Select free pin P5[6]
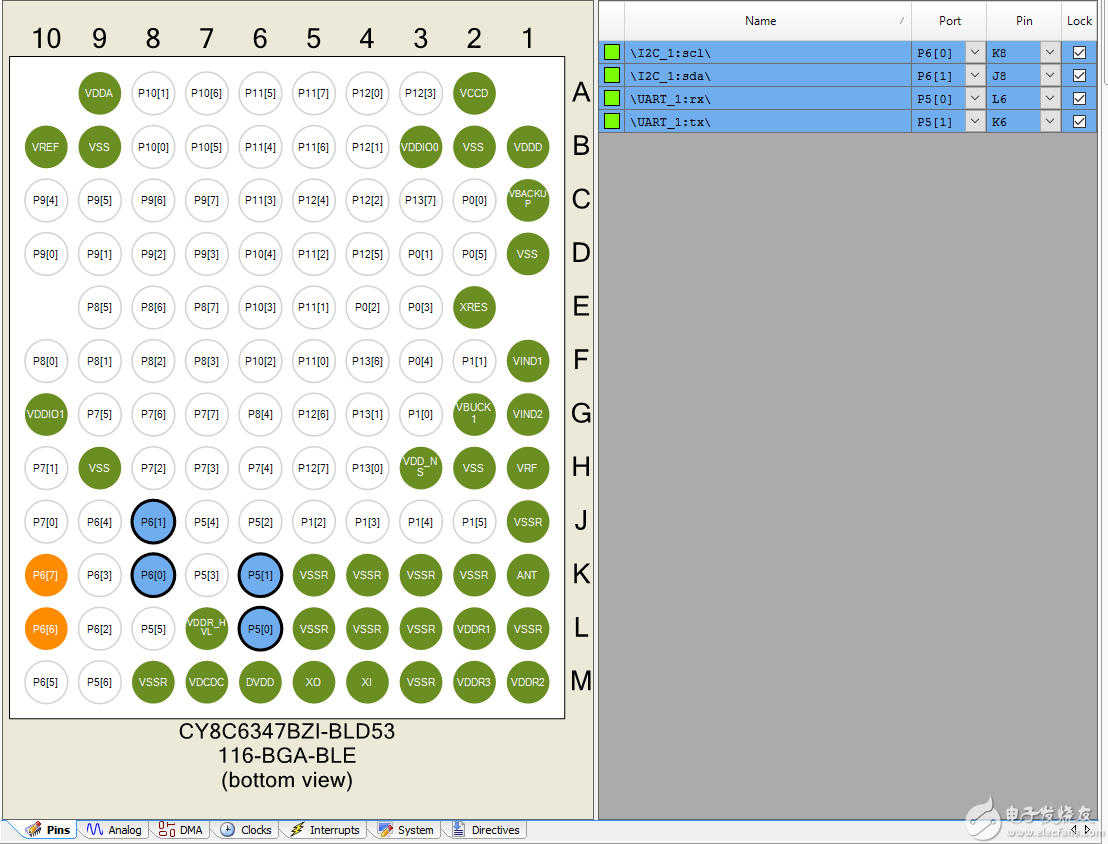This screenshot has height=844, width=1108. pyautogui.click(x=99, y=682)
